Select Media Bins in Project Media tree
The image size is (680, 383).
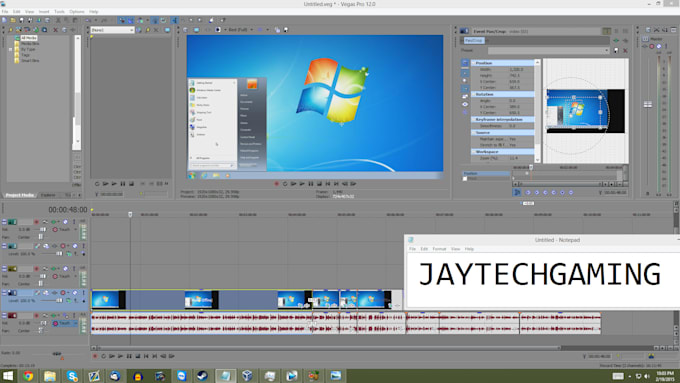30,44
